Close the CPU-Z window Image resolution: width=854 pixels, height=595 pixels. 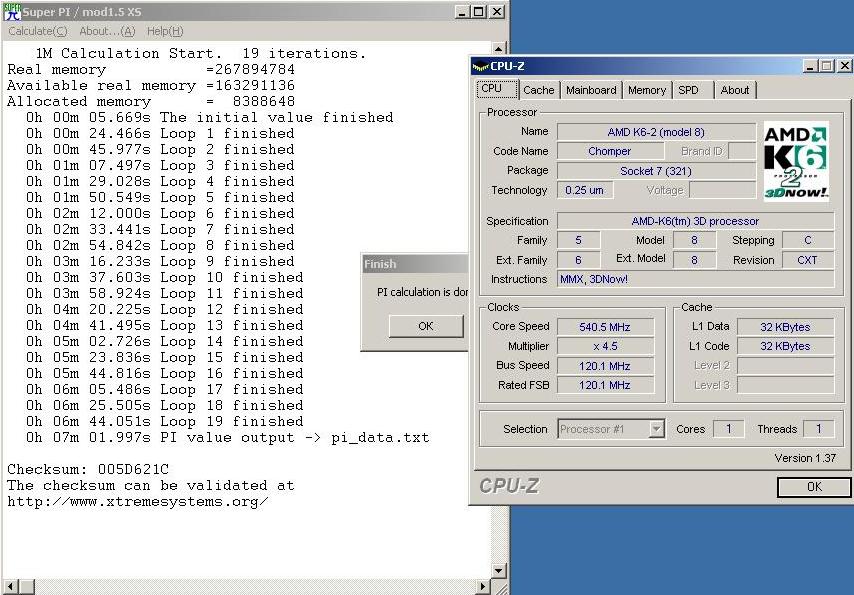point(845,66)
